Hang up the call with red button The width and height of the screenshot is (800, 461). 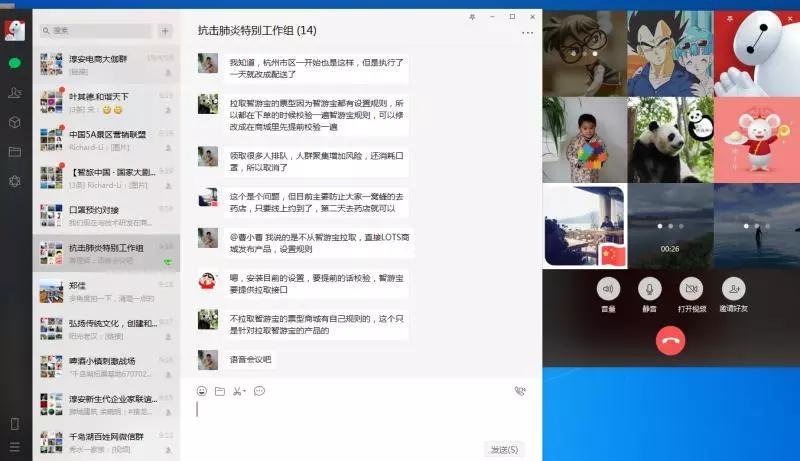(x=670, y=341)
